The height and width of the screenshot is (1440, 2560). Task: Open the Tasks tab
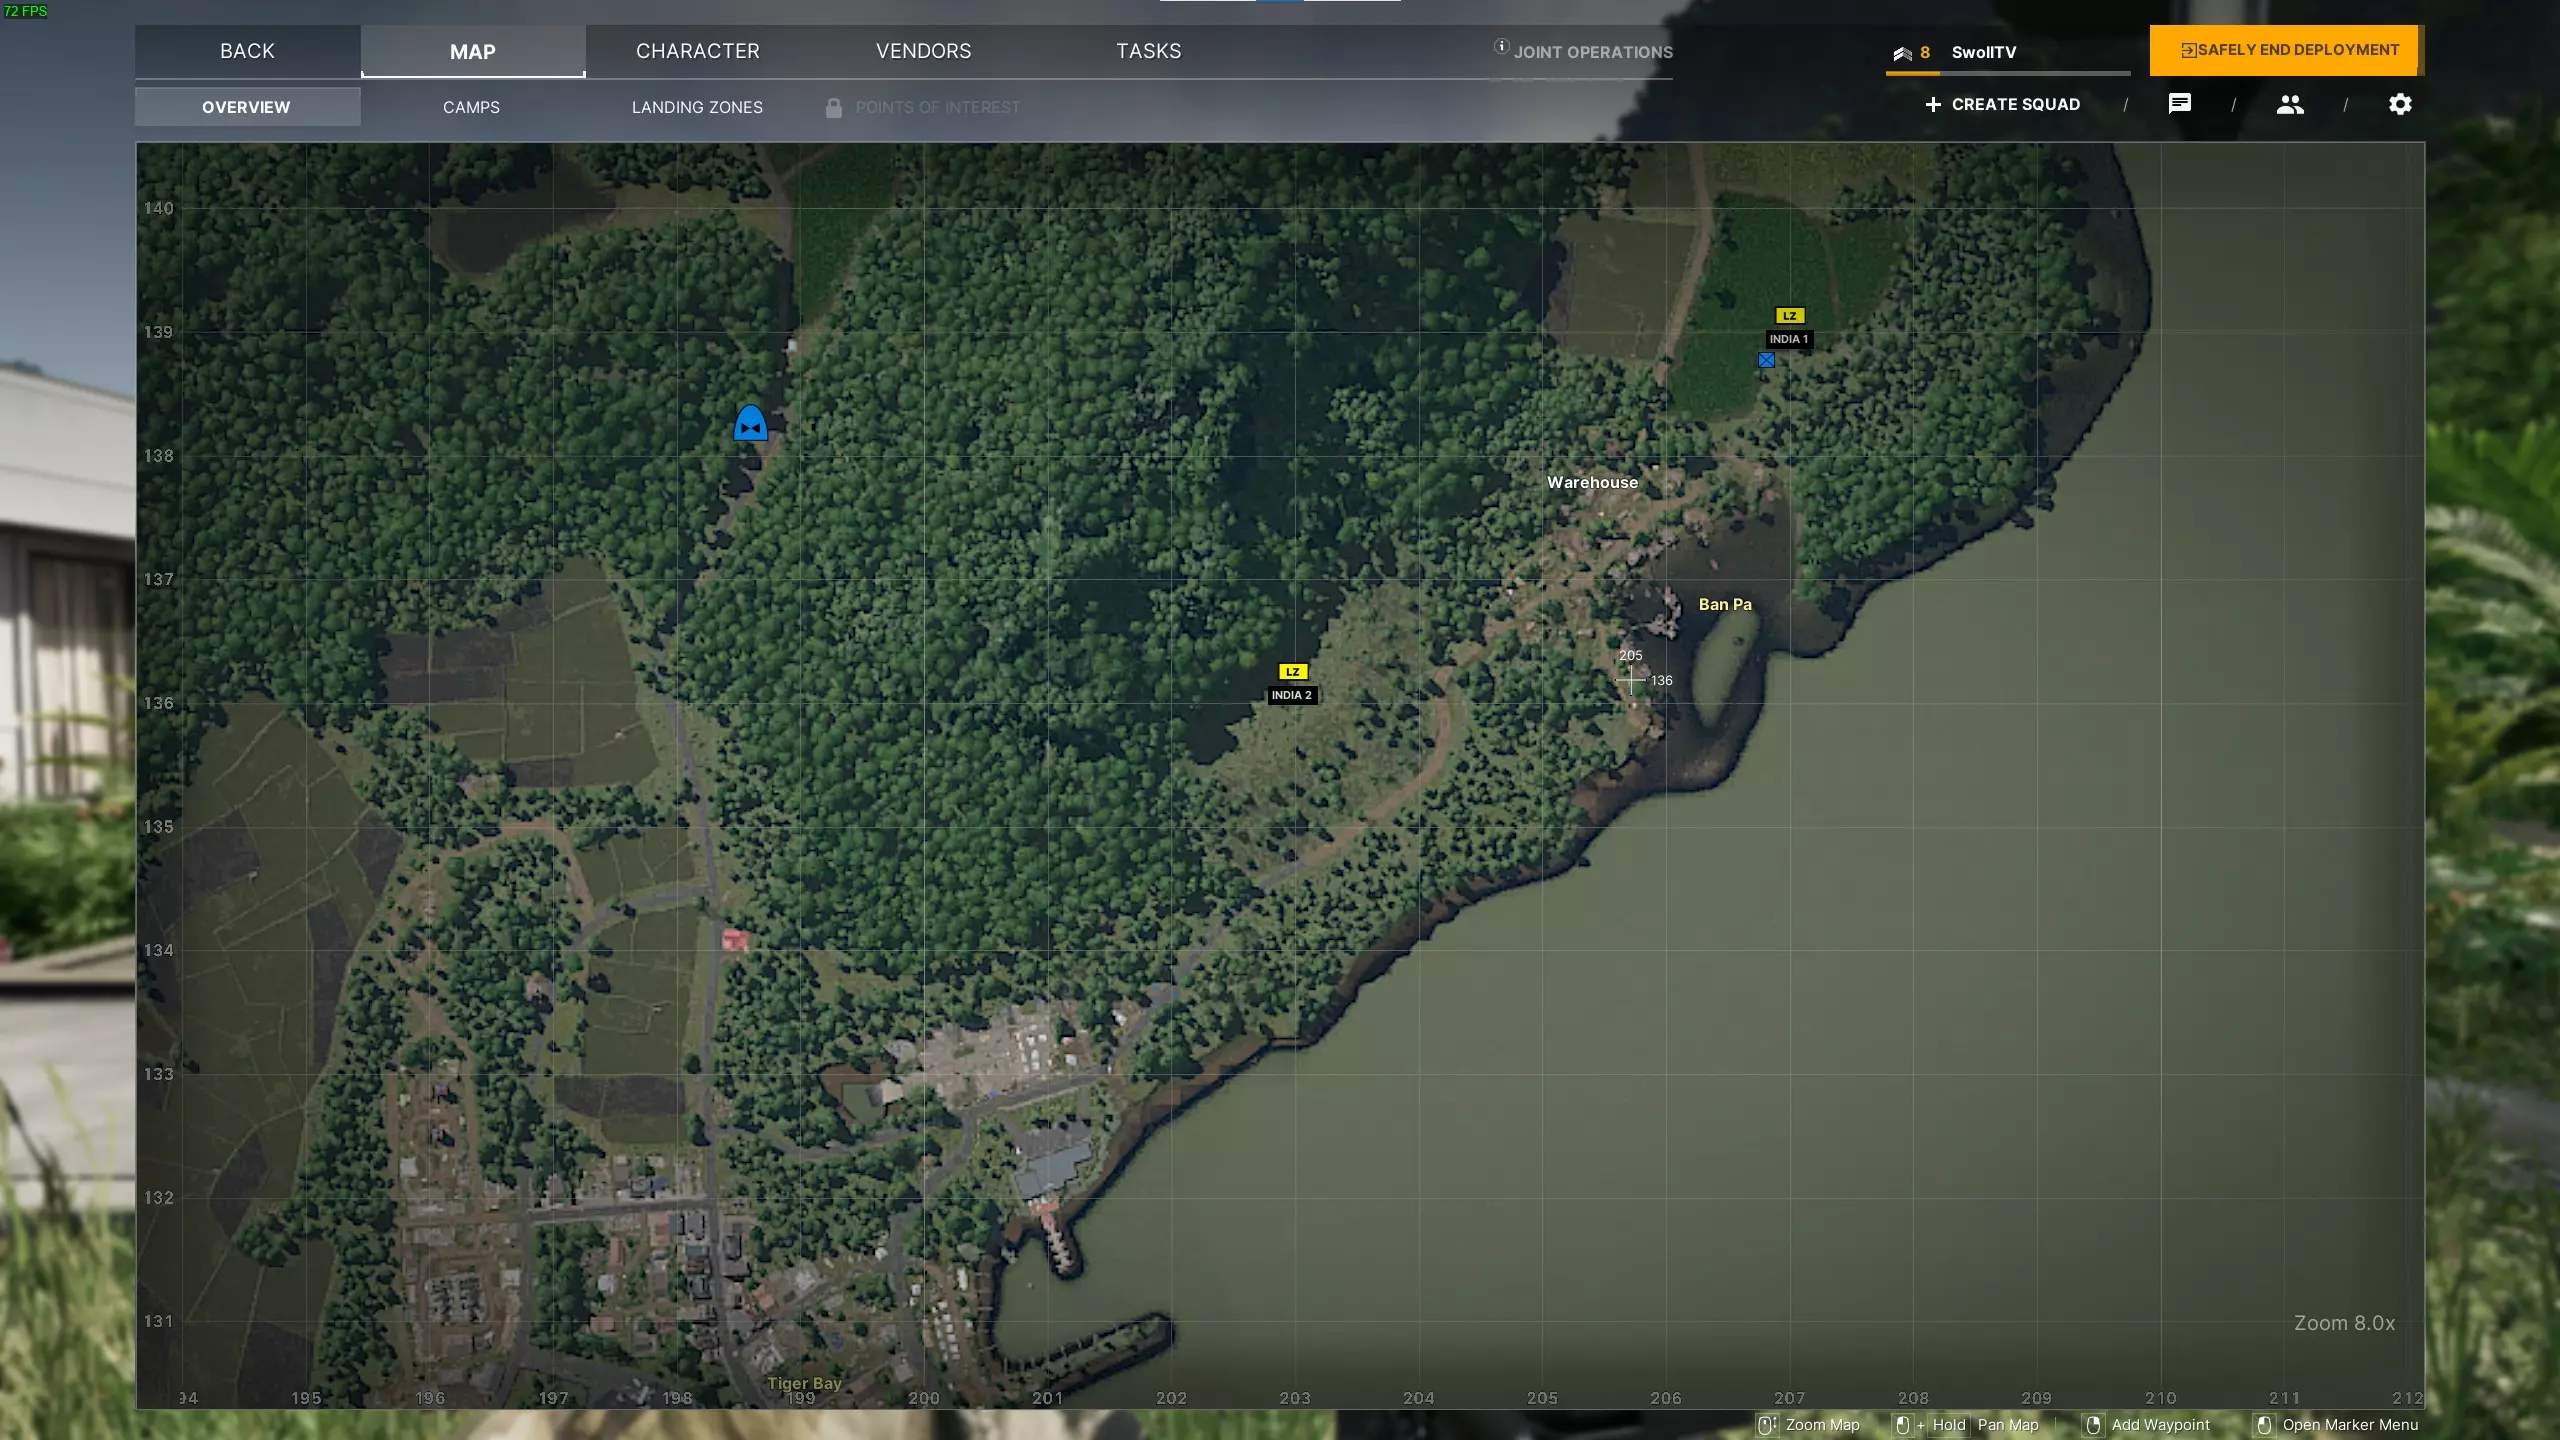(x=1148, y=51)
